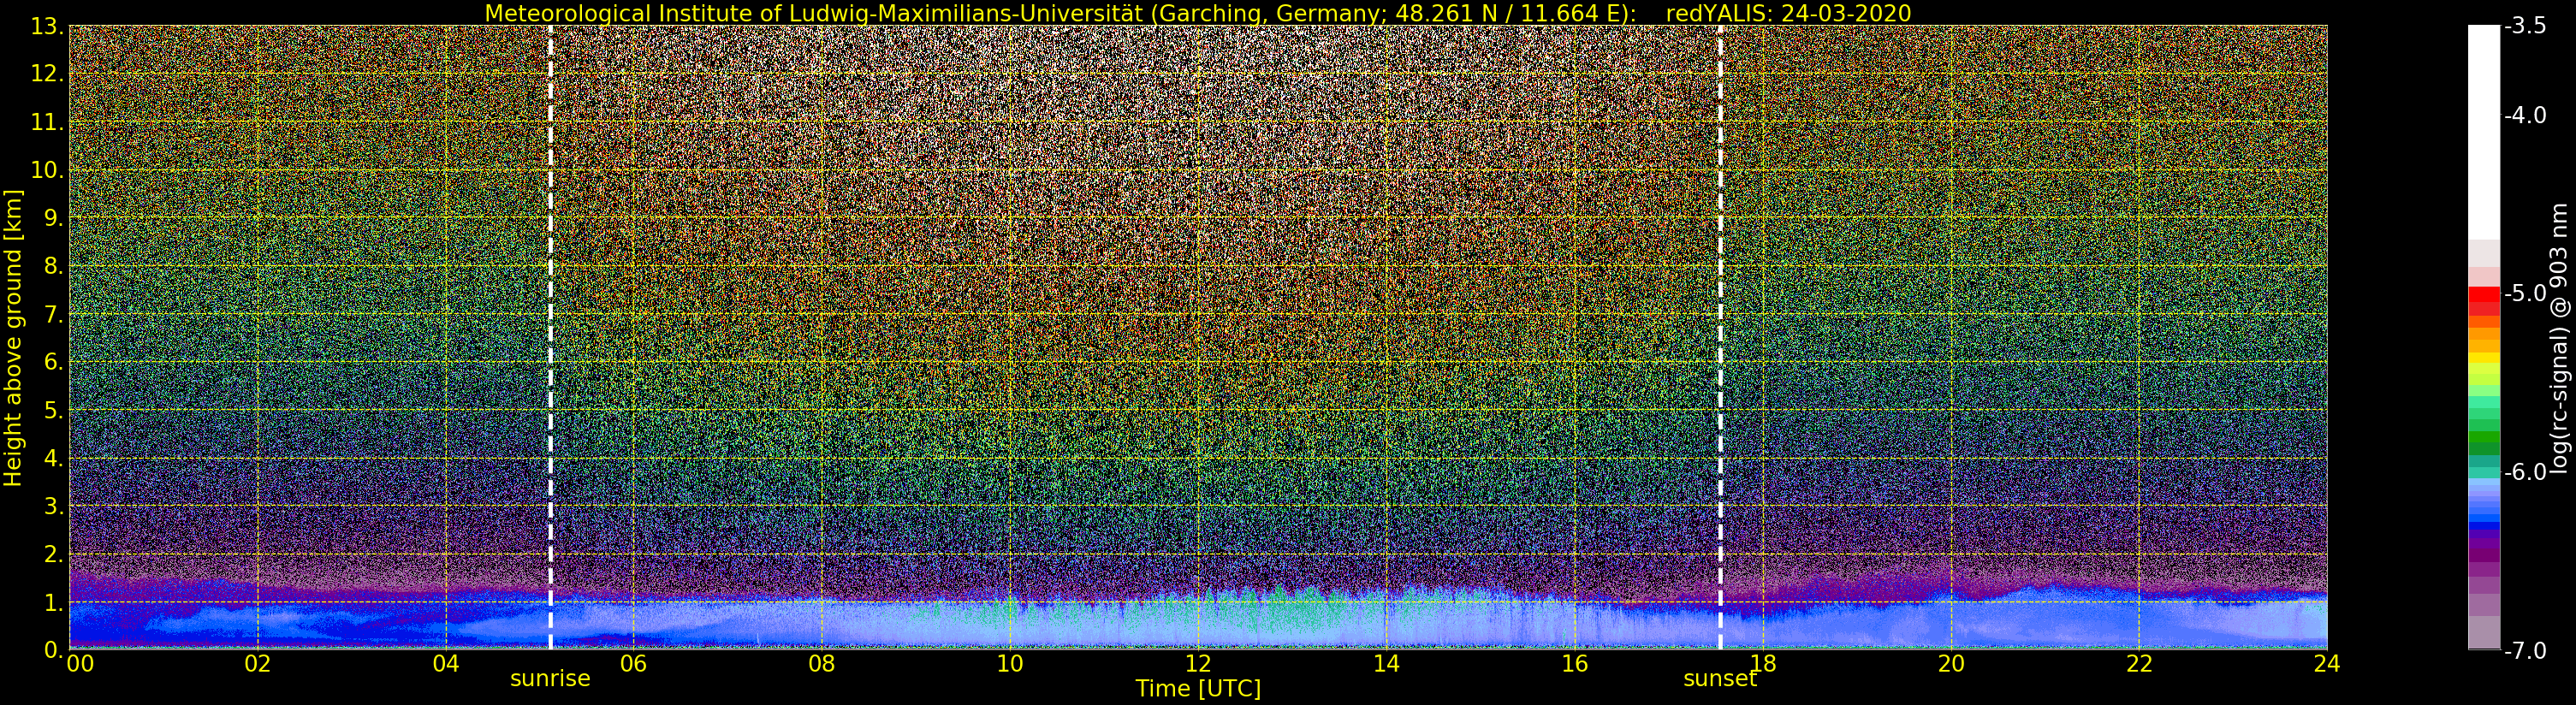Click the plot title mentioning redYALIS 24-03-2020
Viewport: 2576px width, 705px height.
(1197, 13)
